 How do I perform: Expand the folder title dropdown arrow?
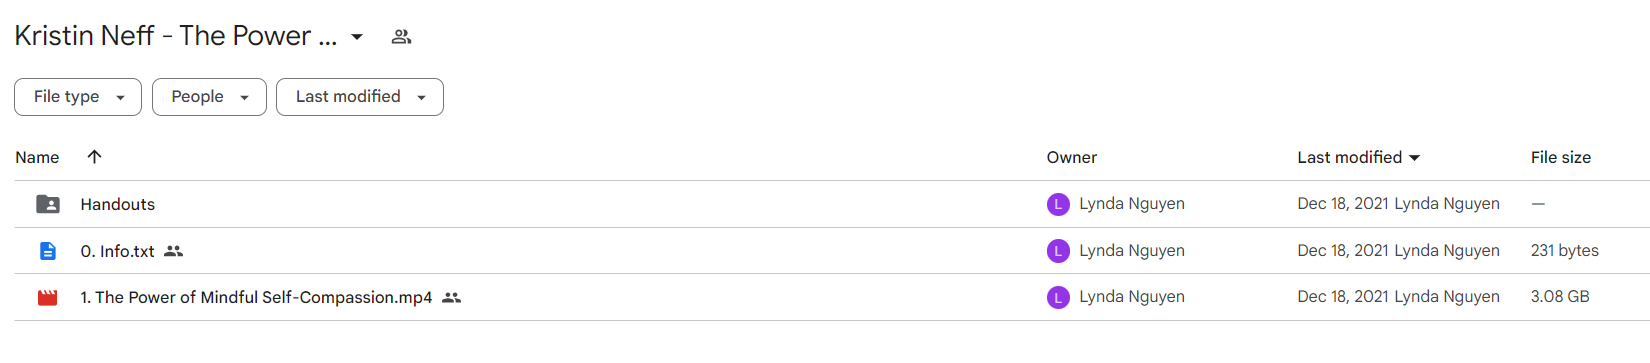tap(357, 37)
